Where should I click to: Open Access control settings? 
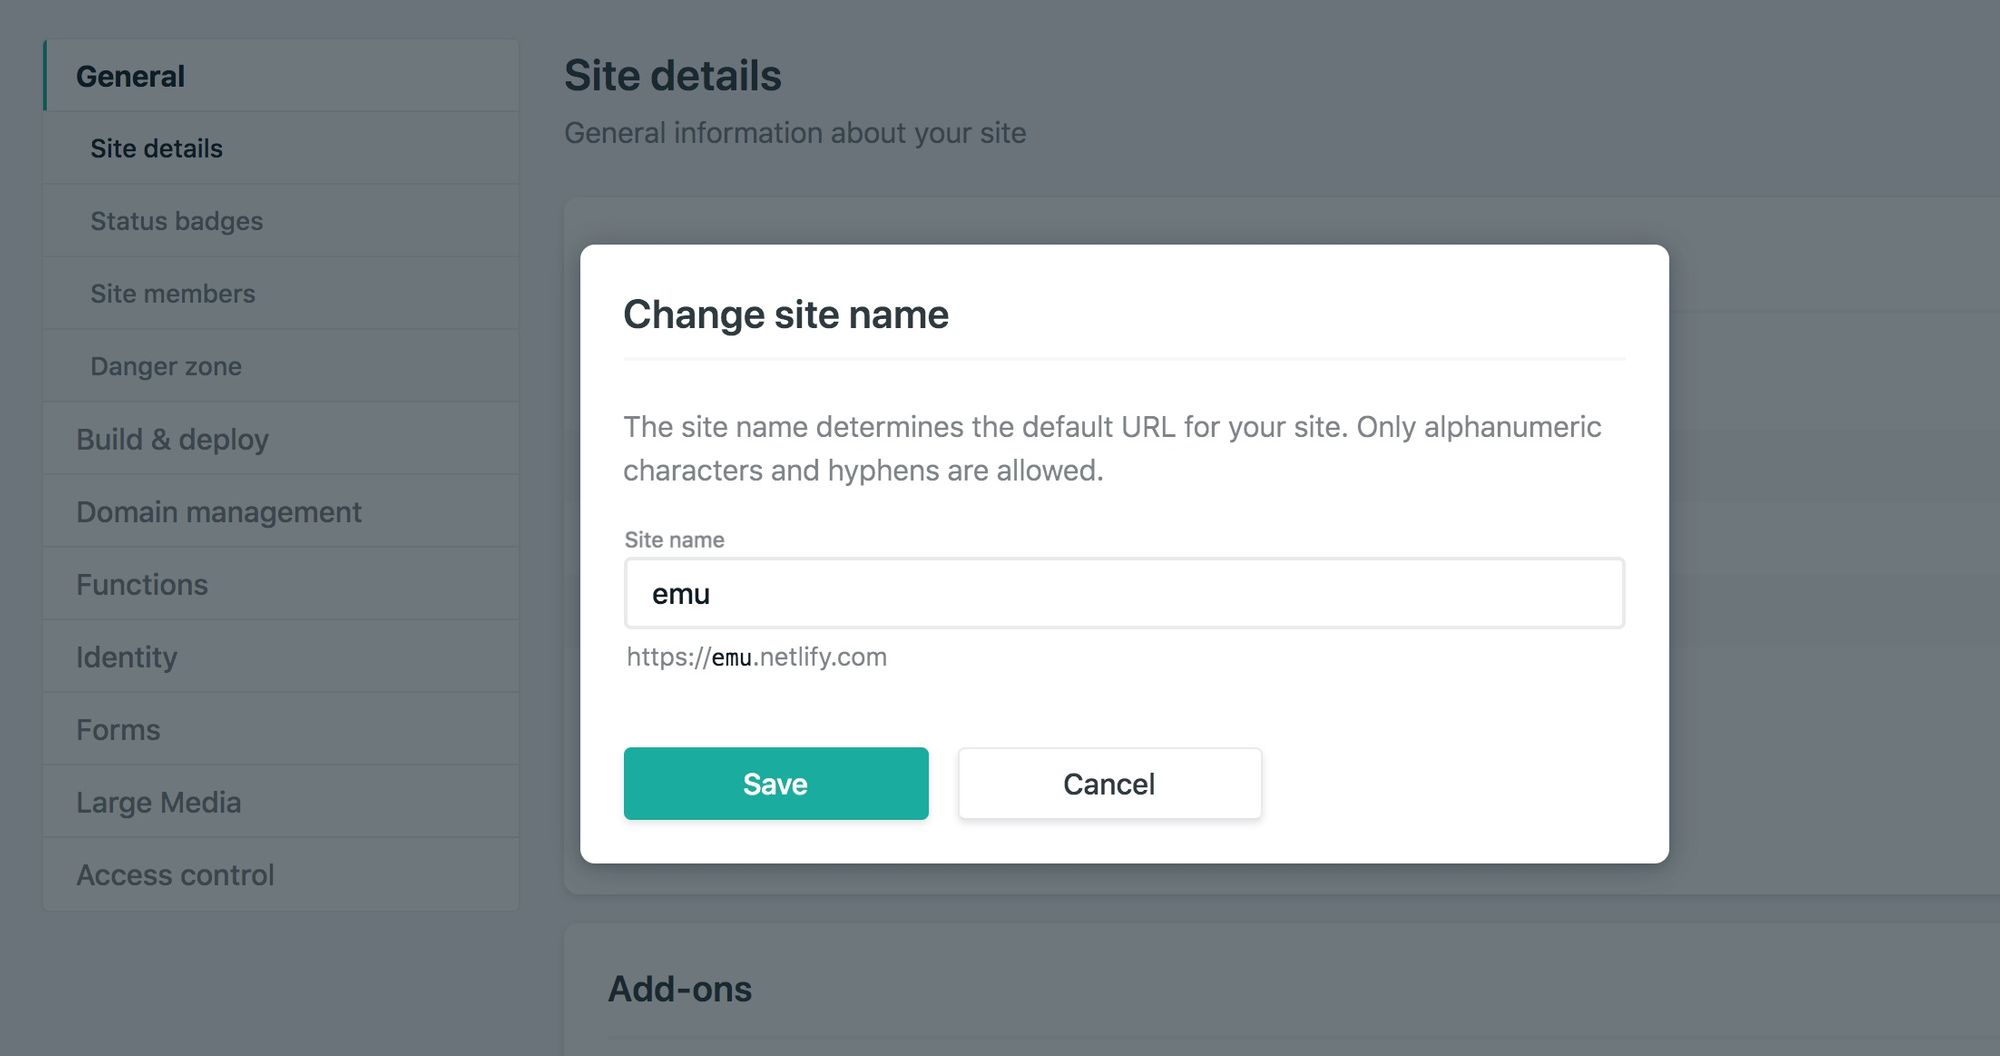[281, 874]
